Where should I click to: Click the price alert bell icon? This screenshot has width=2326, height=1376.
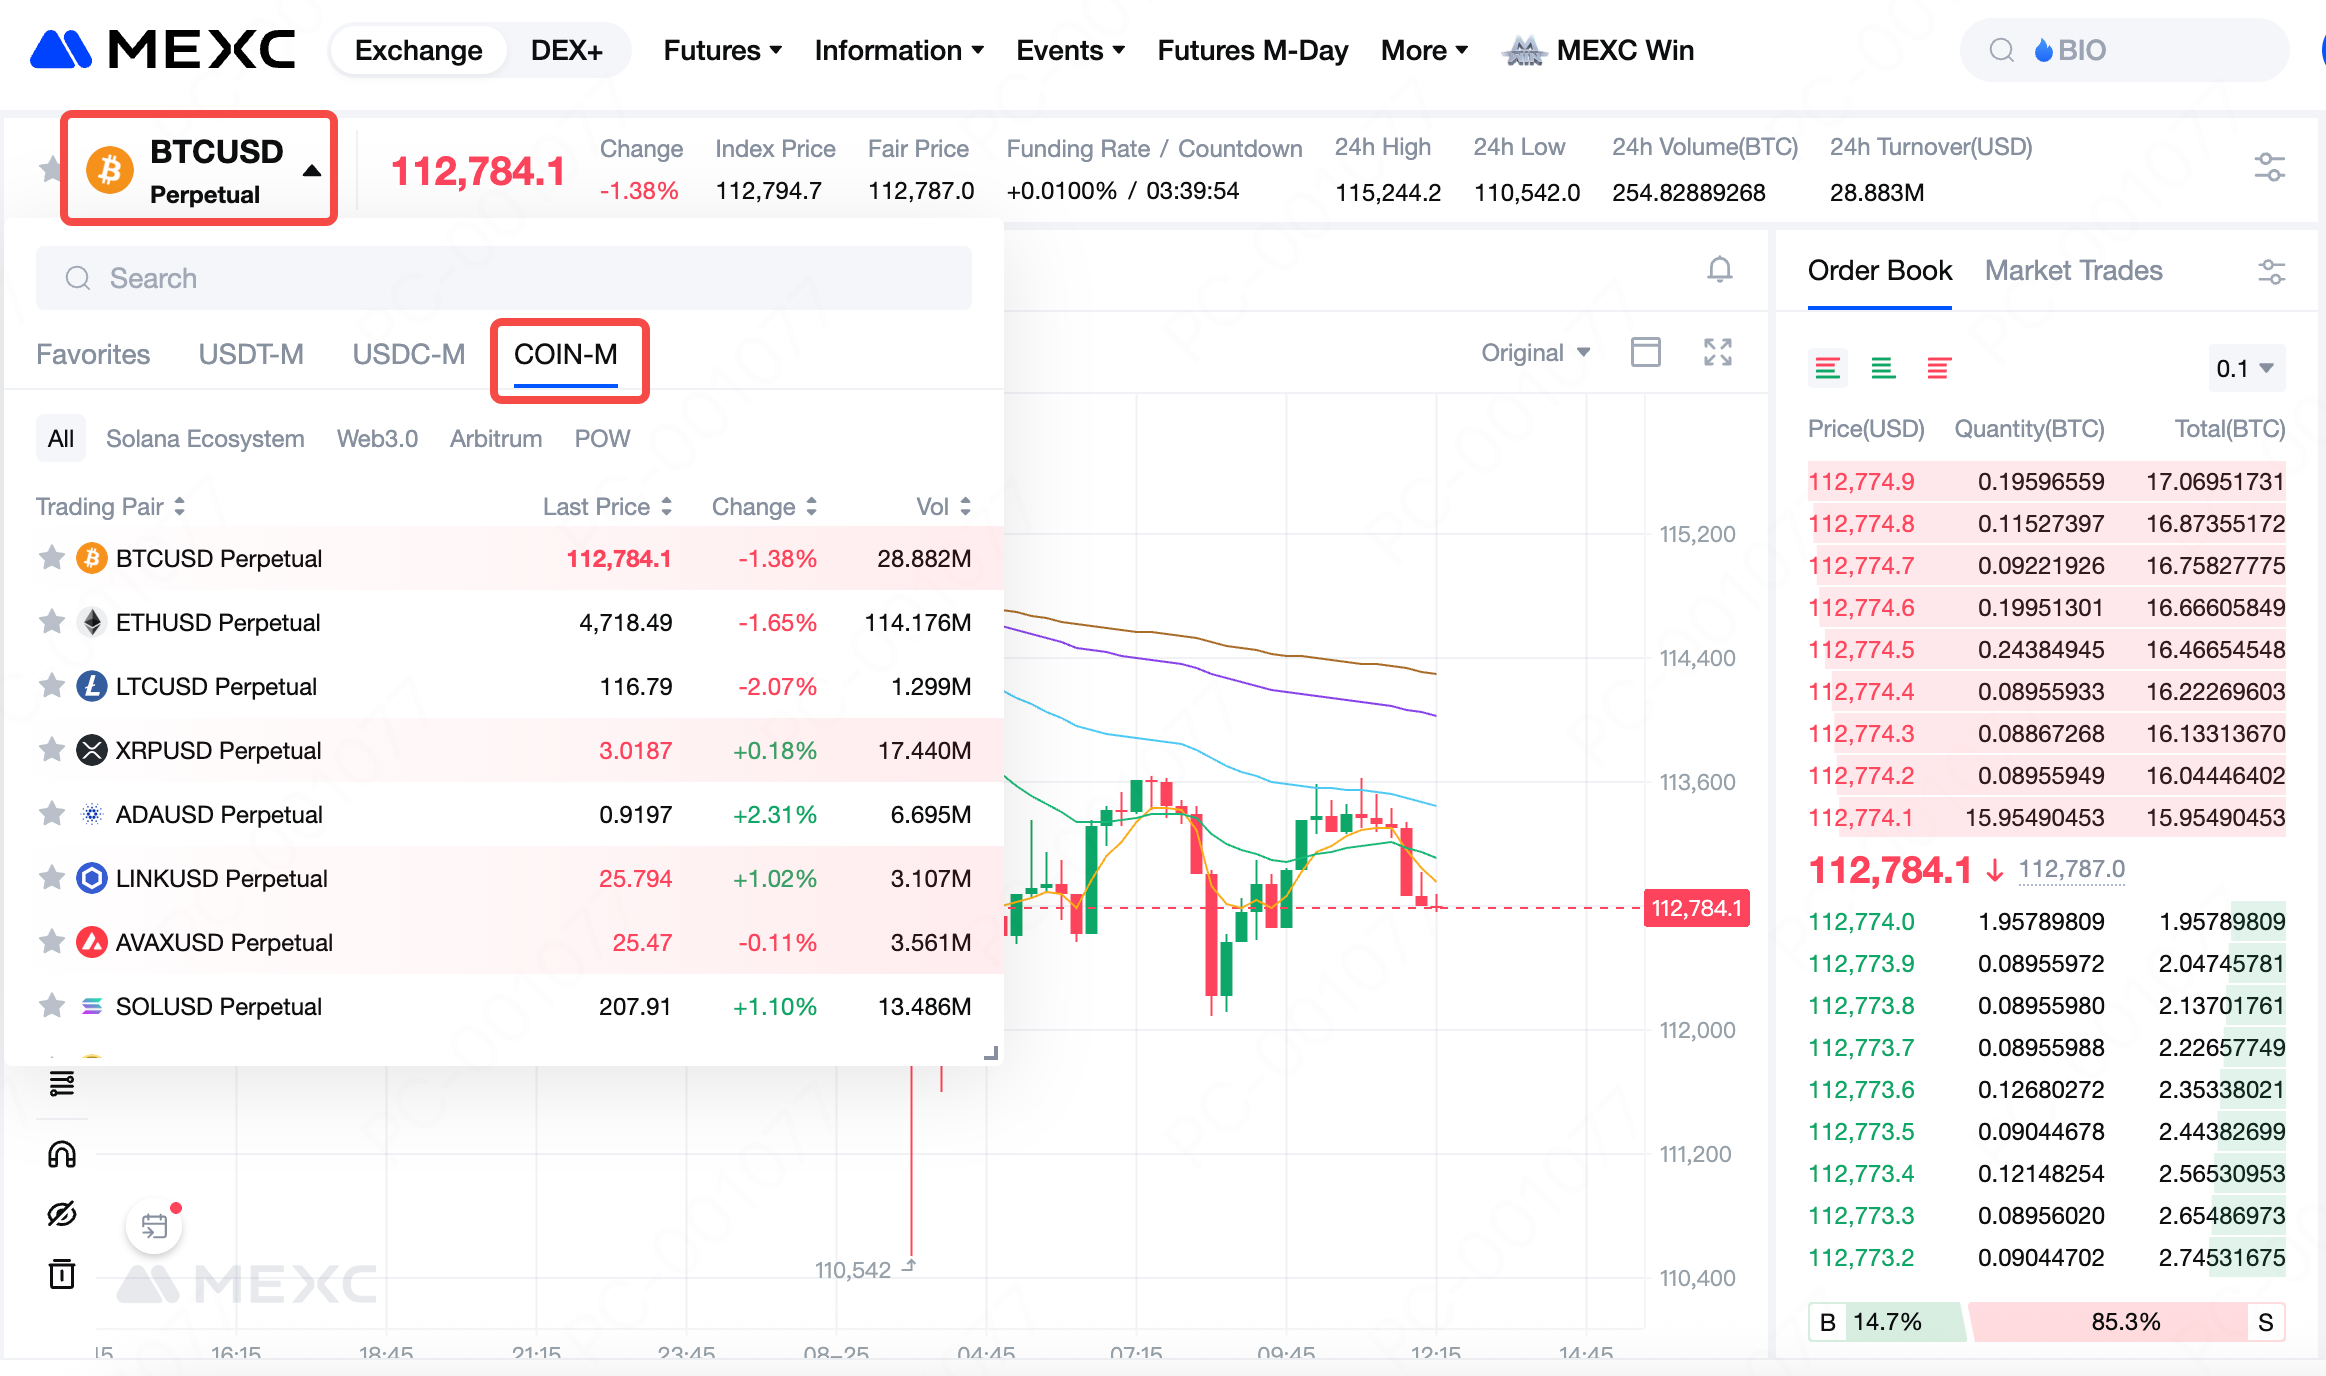pos(1719,269)
